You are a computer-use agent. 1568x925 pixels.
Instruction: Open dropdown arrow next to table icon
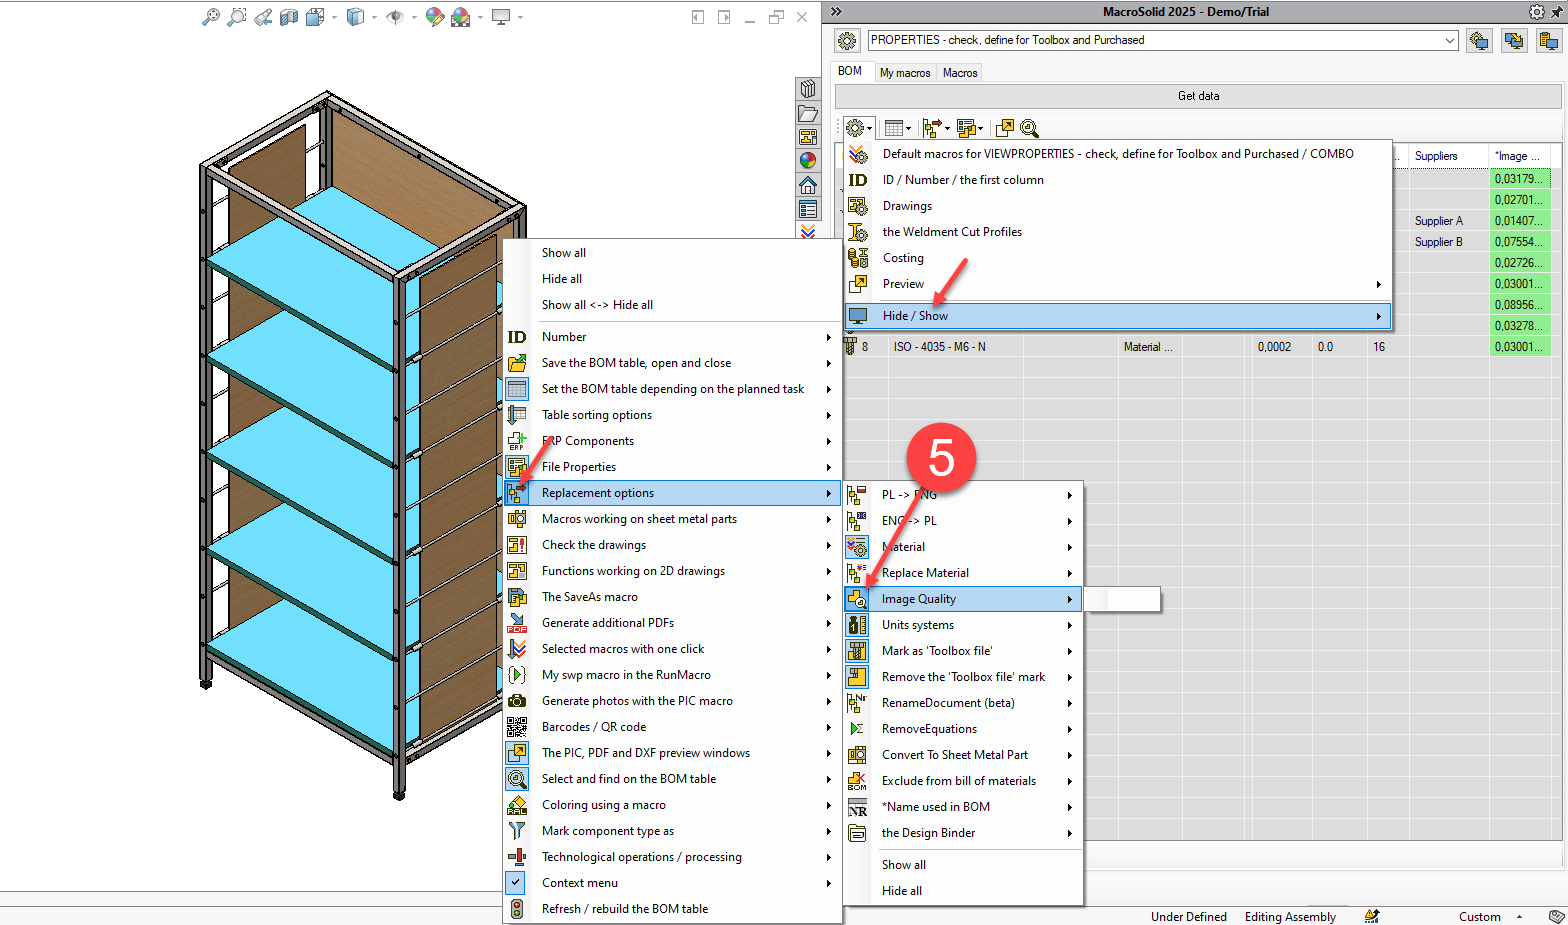click(909, 128)
